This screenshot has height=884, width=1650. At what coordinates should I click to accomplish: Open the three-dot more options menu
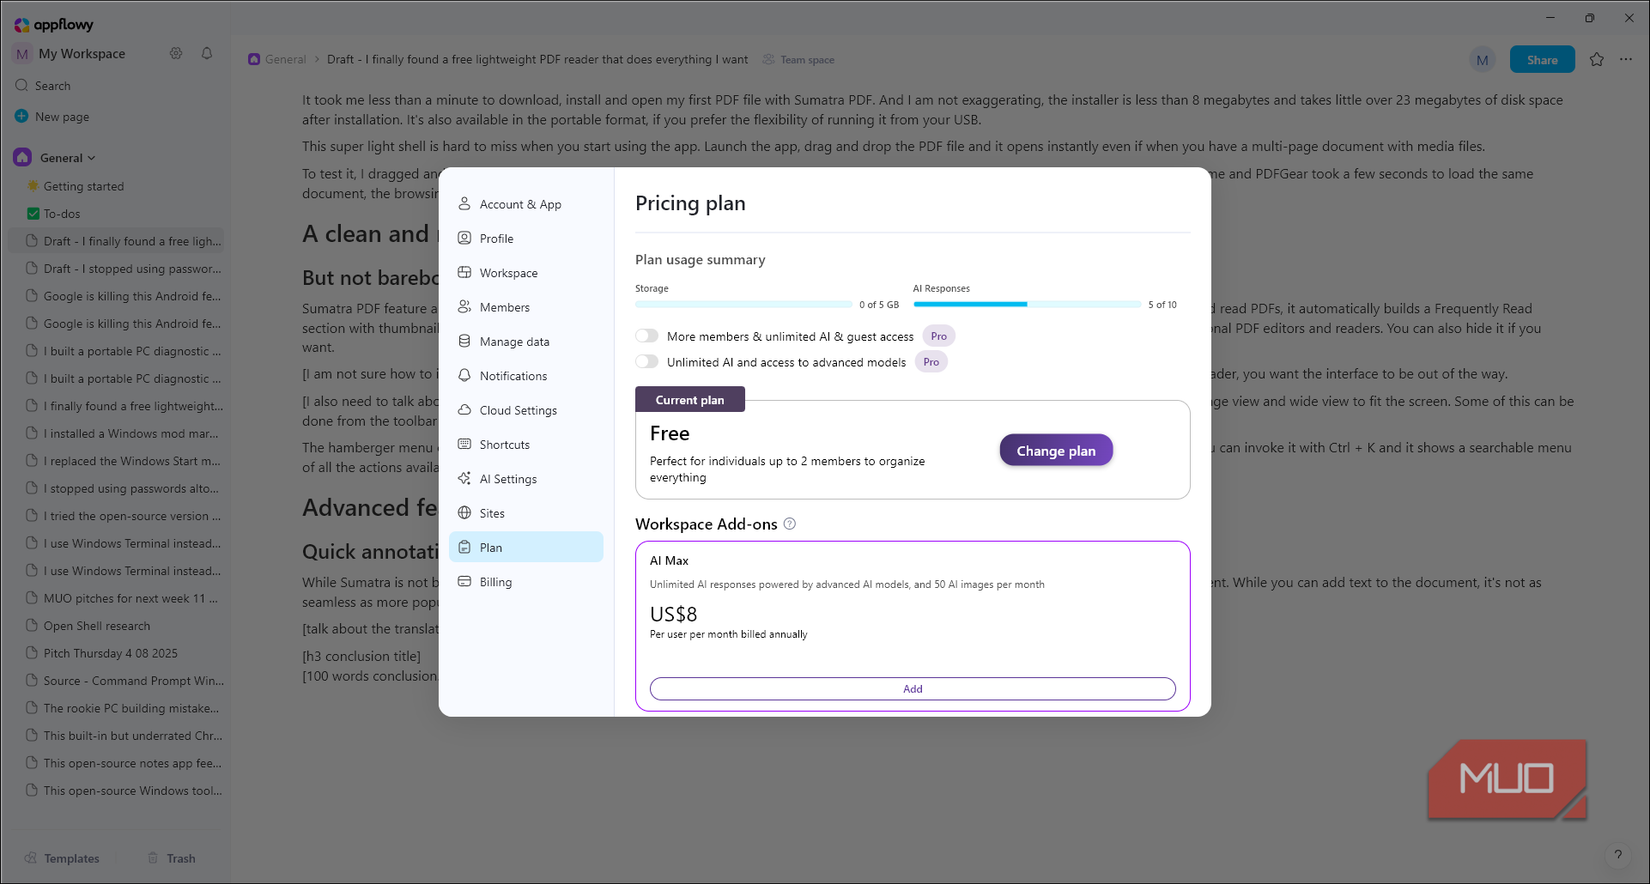[x=1626, y=60]
